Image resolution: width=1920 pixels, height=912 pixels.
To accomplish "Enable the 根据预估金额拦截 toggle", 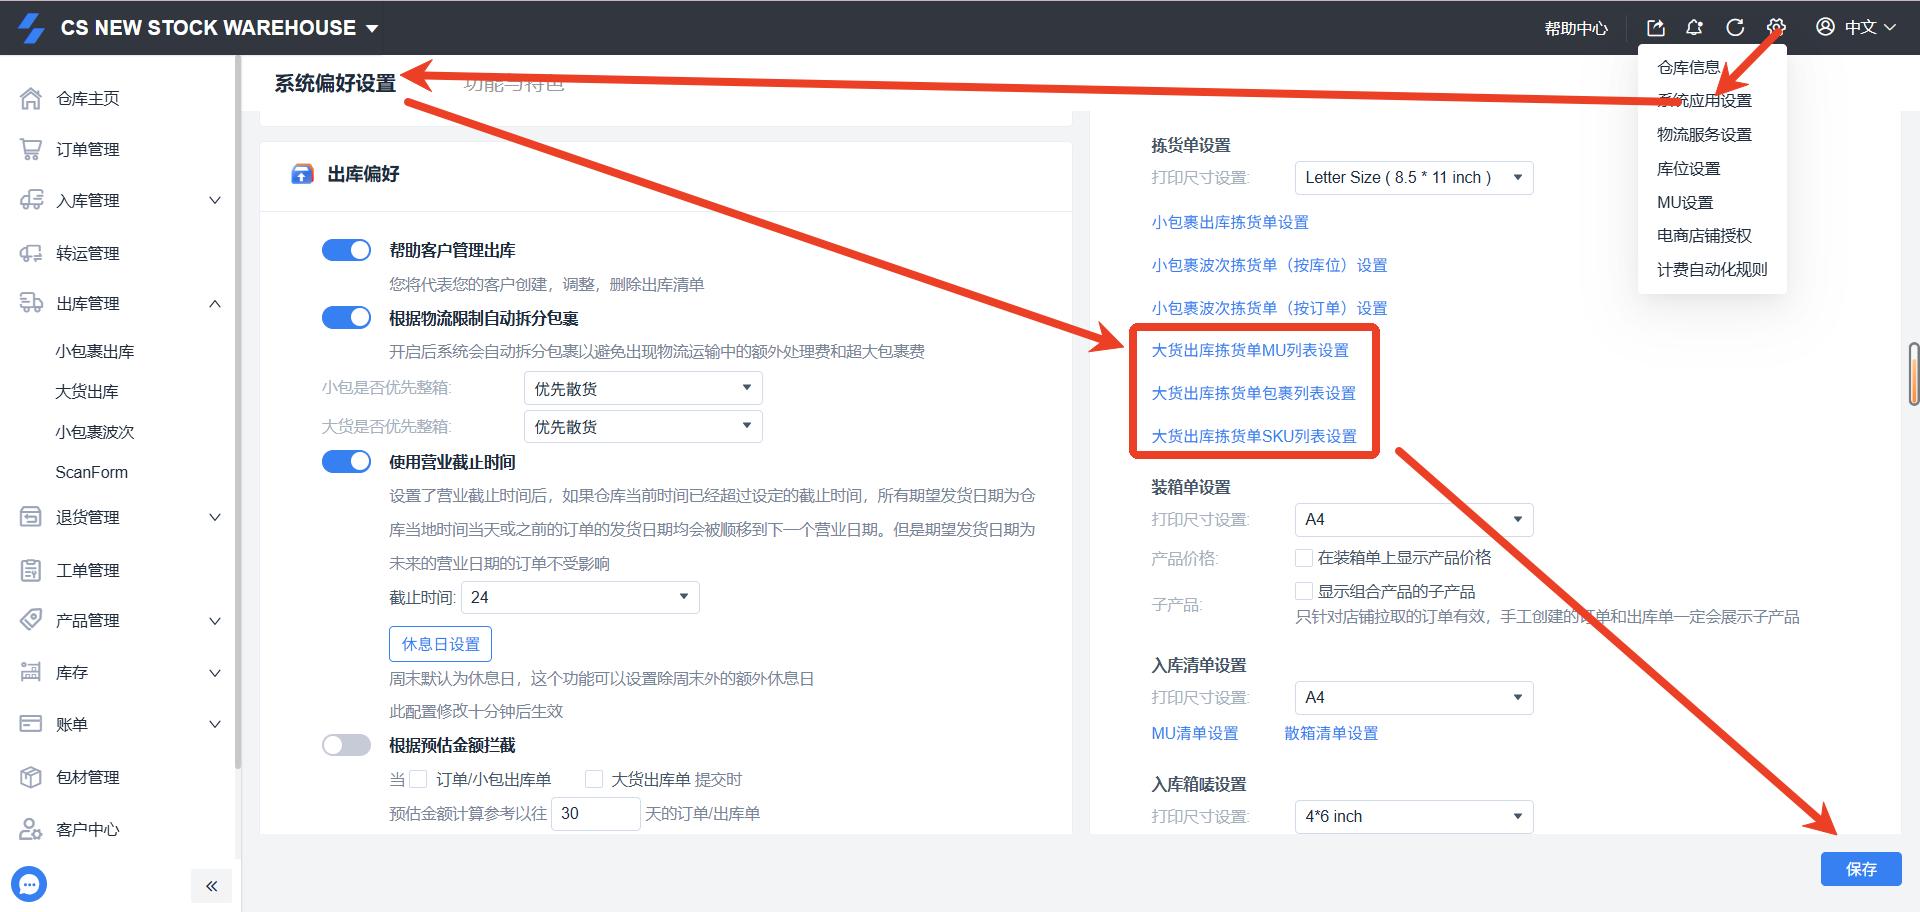I will click(346, 745).
